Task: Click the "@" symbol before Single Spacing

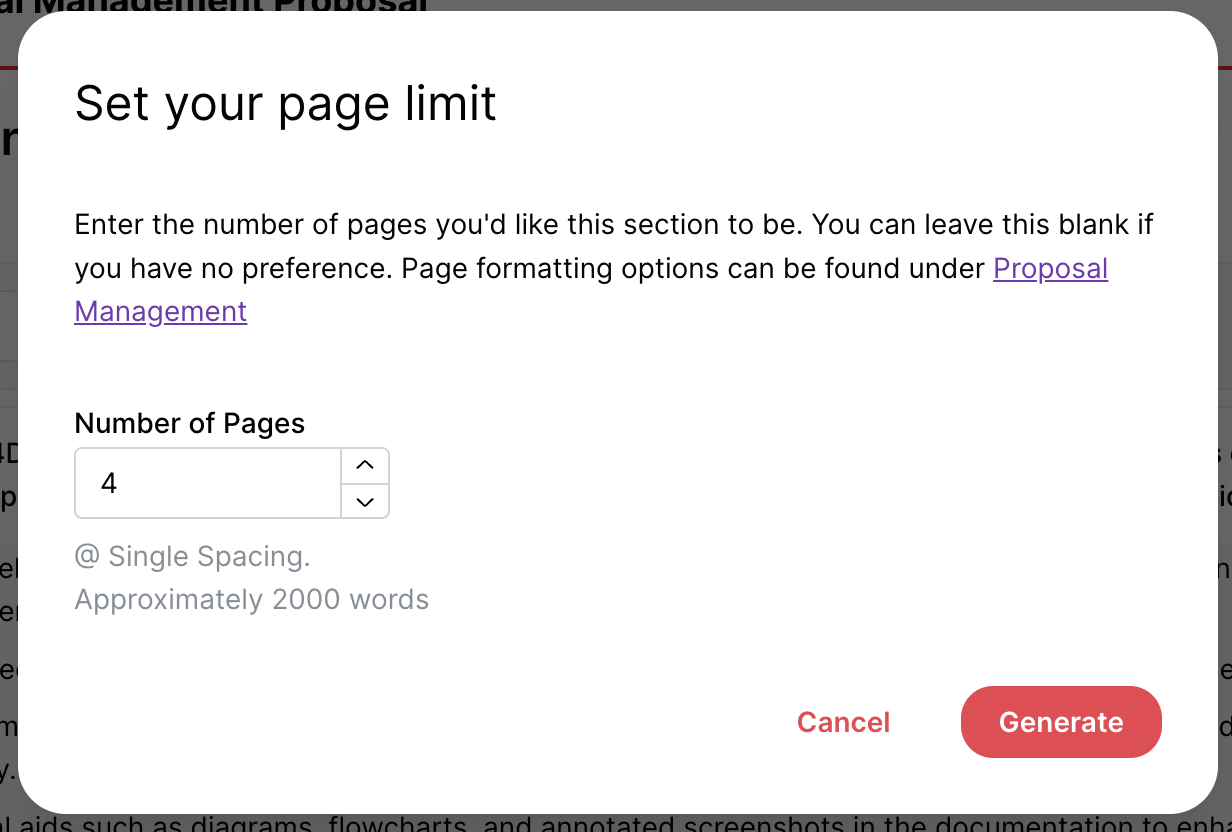Action: click(x=86, y=556)
